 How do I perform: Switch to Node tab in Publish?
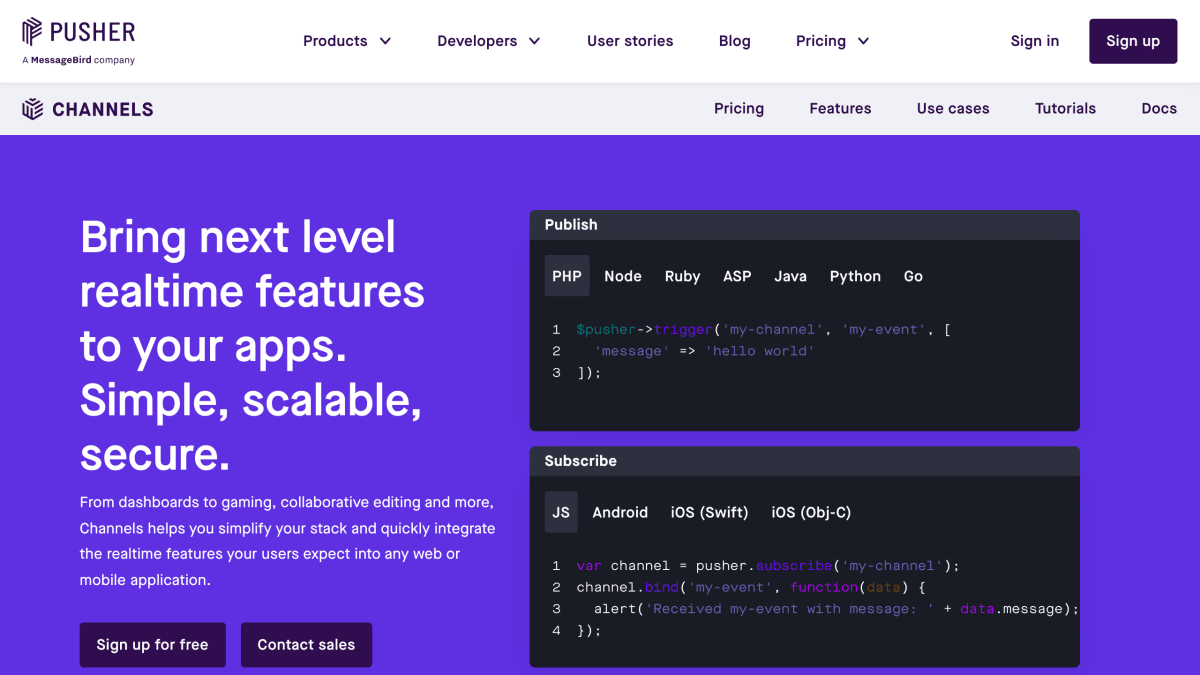pyautogui.click(x=623, y=276)
